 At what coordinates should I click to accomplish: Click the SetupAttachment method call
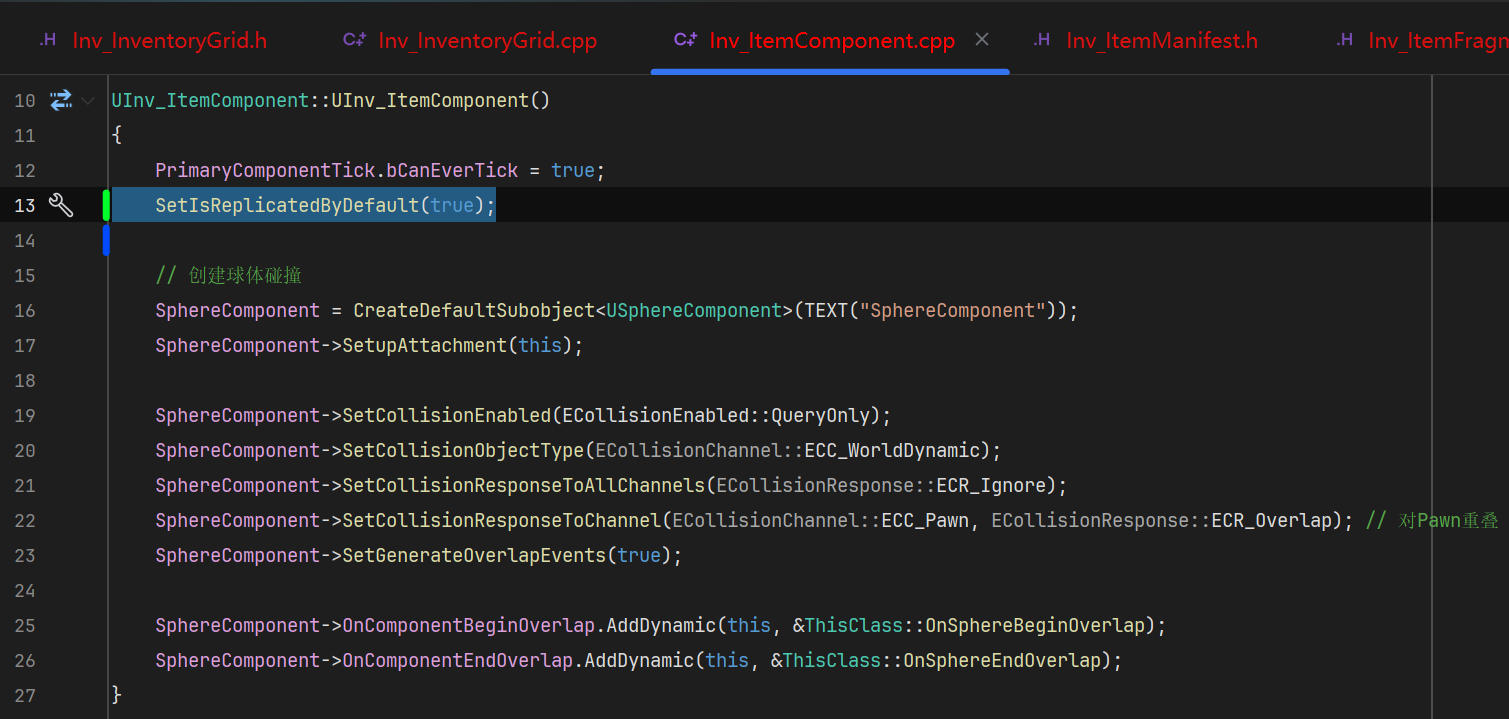click(425, 346)
